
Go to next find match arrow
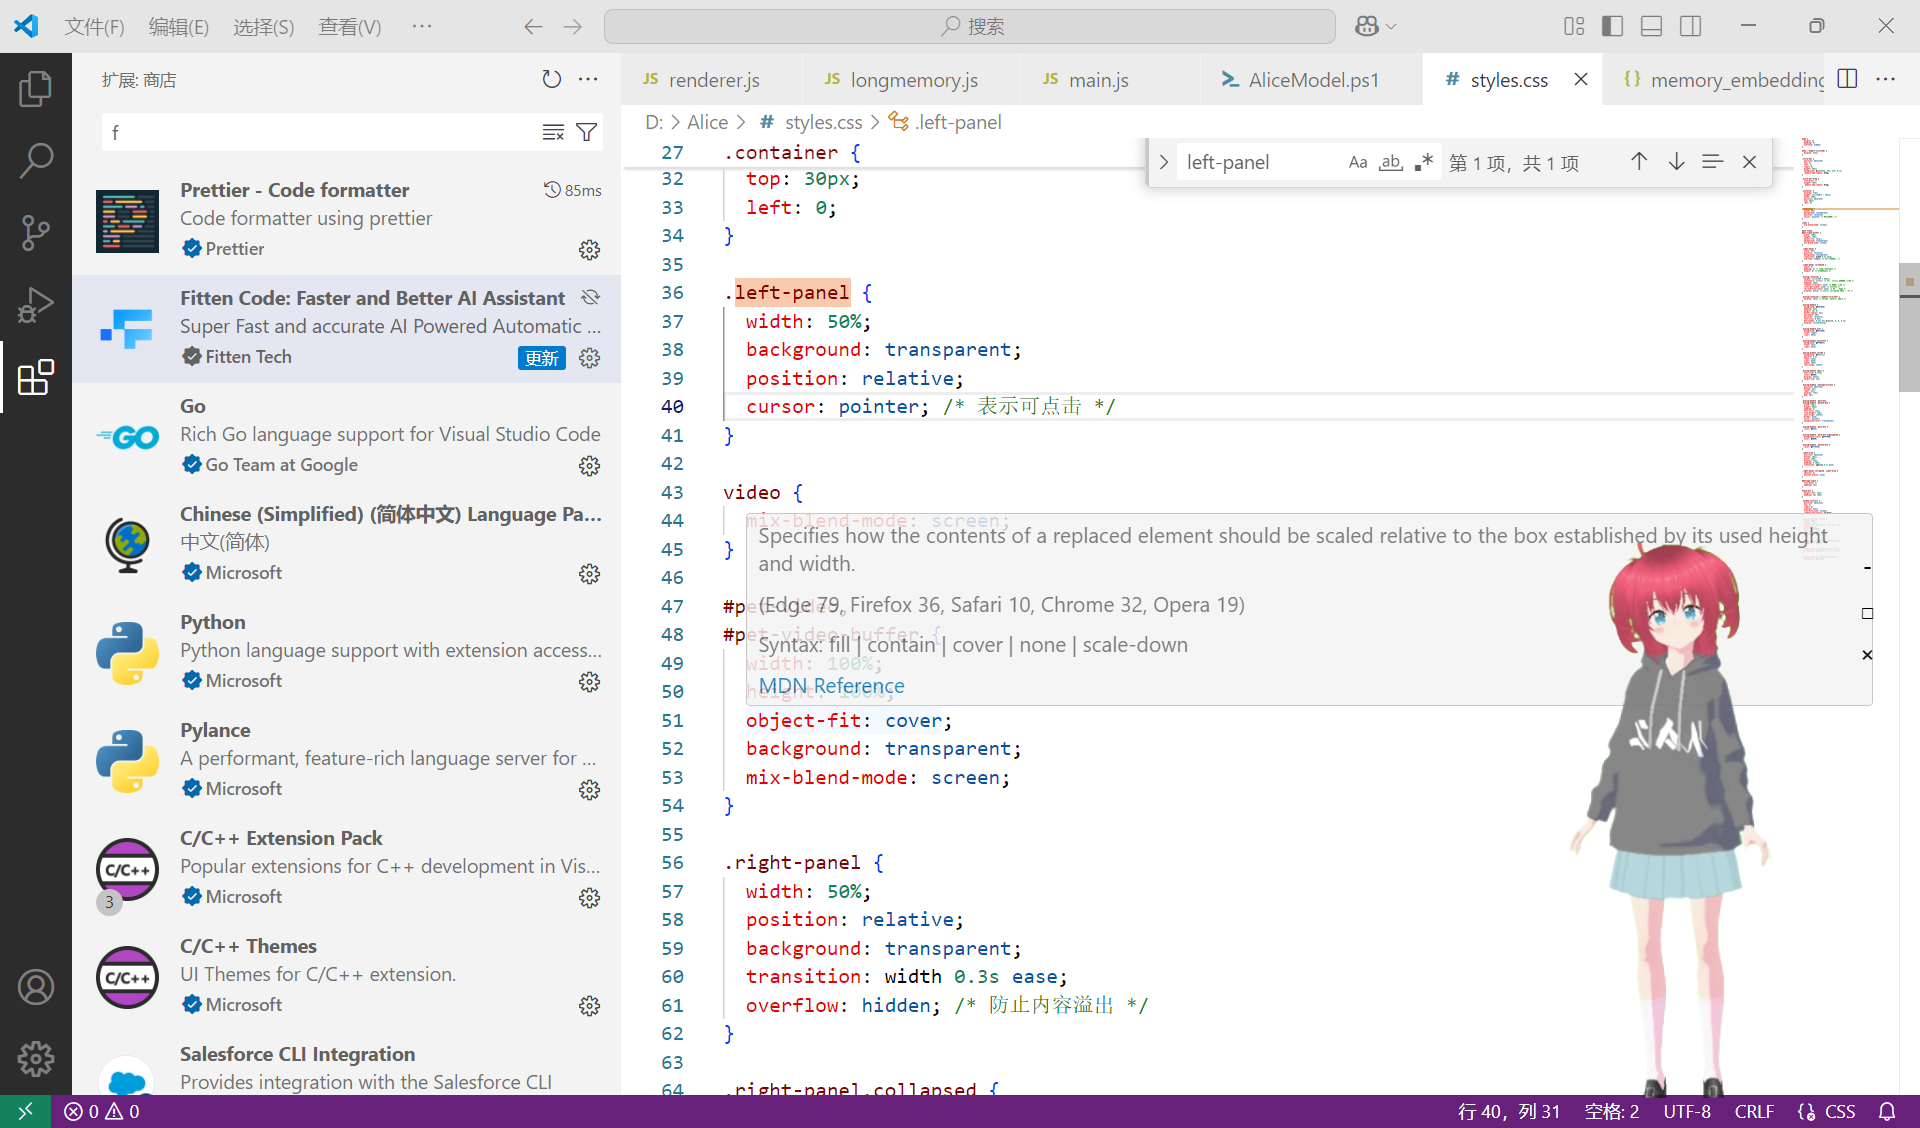1676,162
